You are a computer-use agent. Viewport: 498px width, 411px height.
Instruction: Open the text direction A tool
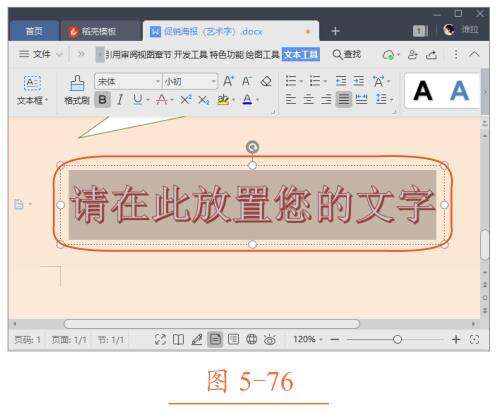pos(379,81)
